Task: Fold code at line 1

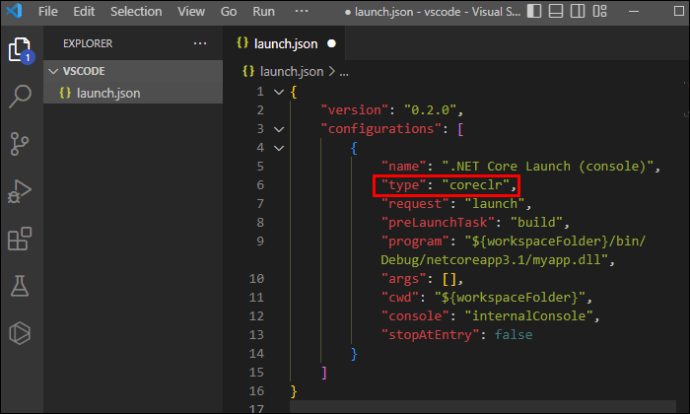Action: (x=279, y=92)
